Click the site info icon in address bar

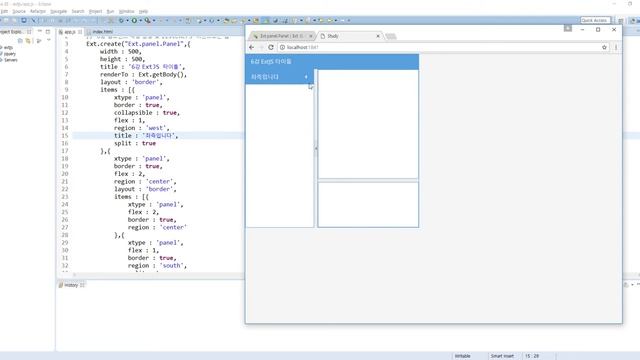[x=282, y=47]
